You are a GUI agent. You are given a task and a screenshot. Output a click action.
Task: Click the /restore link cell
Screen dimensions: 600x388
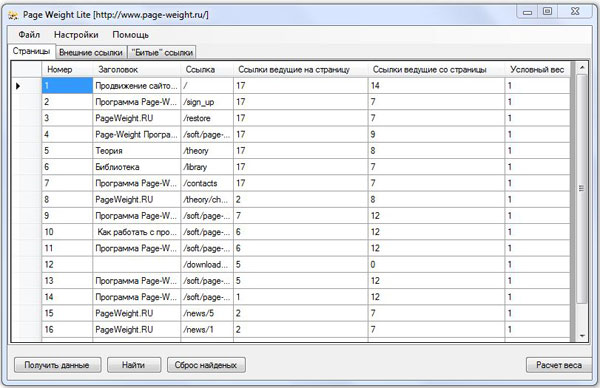click(207, 118)
